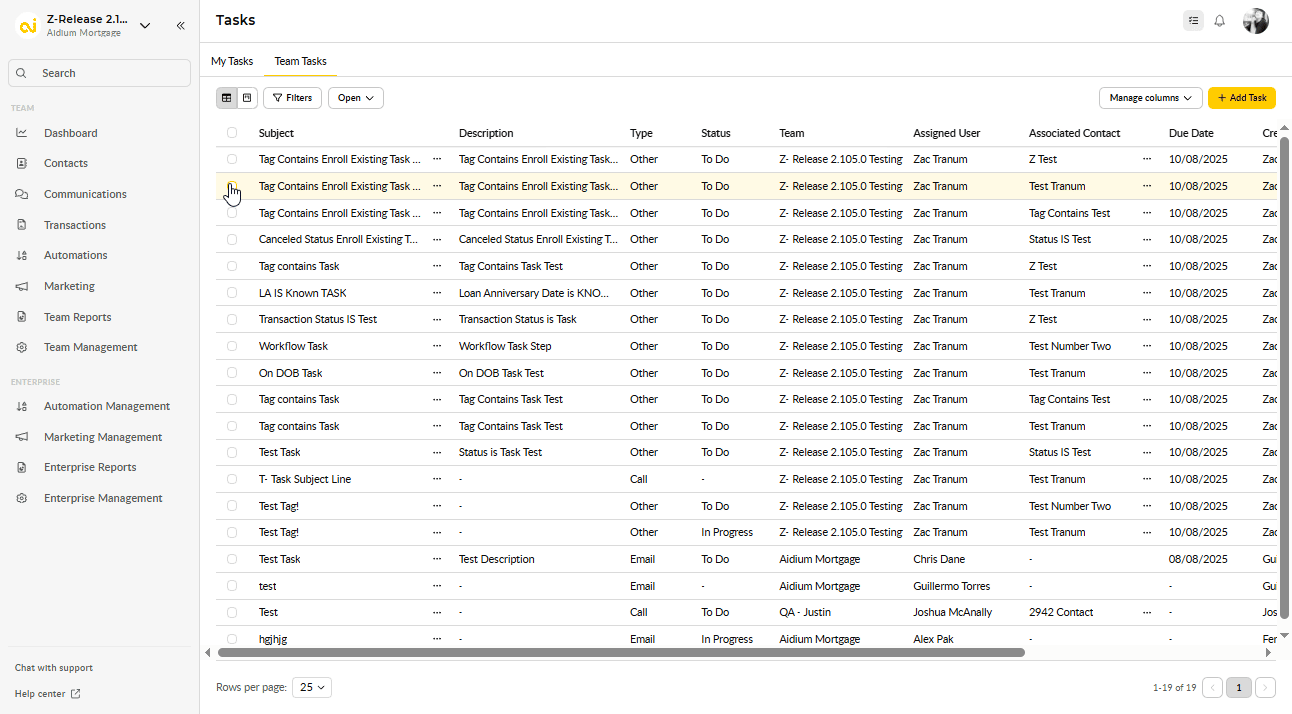Screen dimensions: 1292x714
Task: Click the Add Task button
Action: [1241, 98]
